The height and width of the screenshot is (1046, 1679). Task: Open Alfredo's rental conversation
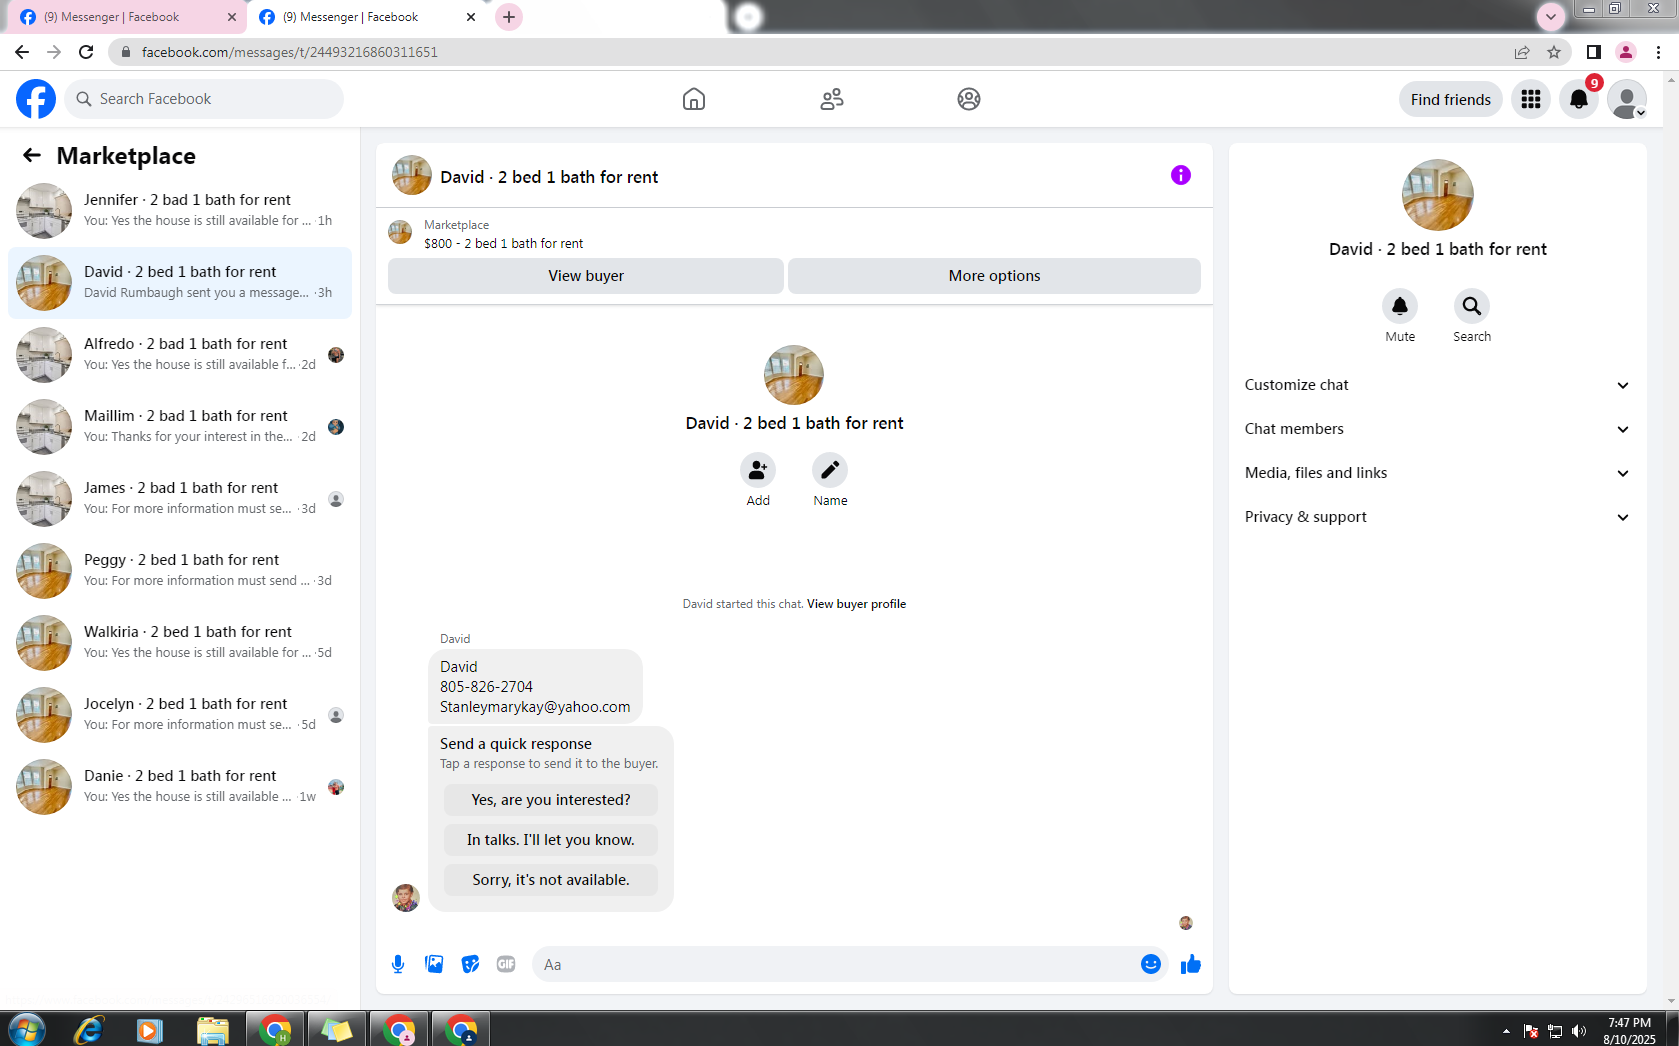pyautogui.click(x=180, y=355)
